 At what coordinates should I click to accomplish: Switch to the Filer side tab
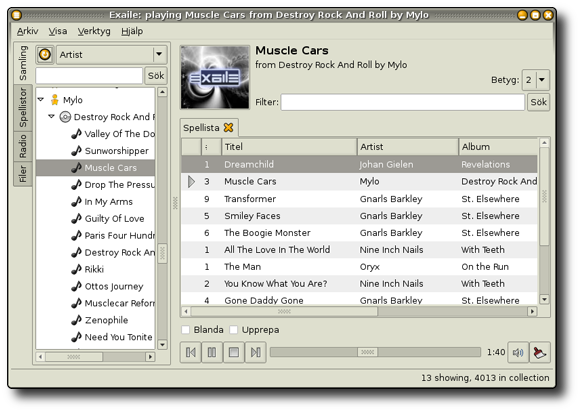[x=23, y=174]
